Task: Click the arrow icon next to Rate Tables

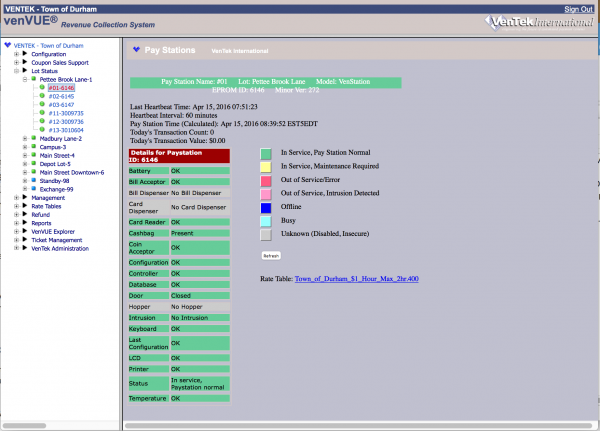Action: pyautogui.click(x=25, y=206)
